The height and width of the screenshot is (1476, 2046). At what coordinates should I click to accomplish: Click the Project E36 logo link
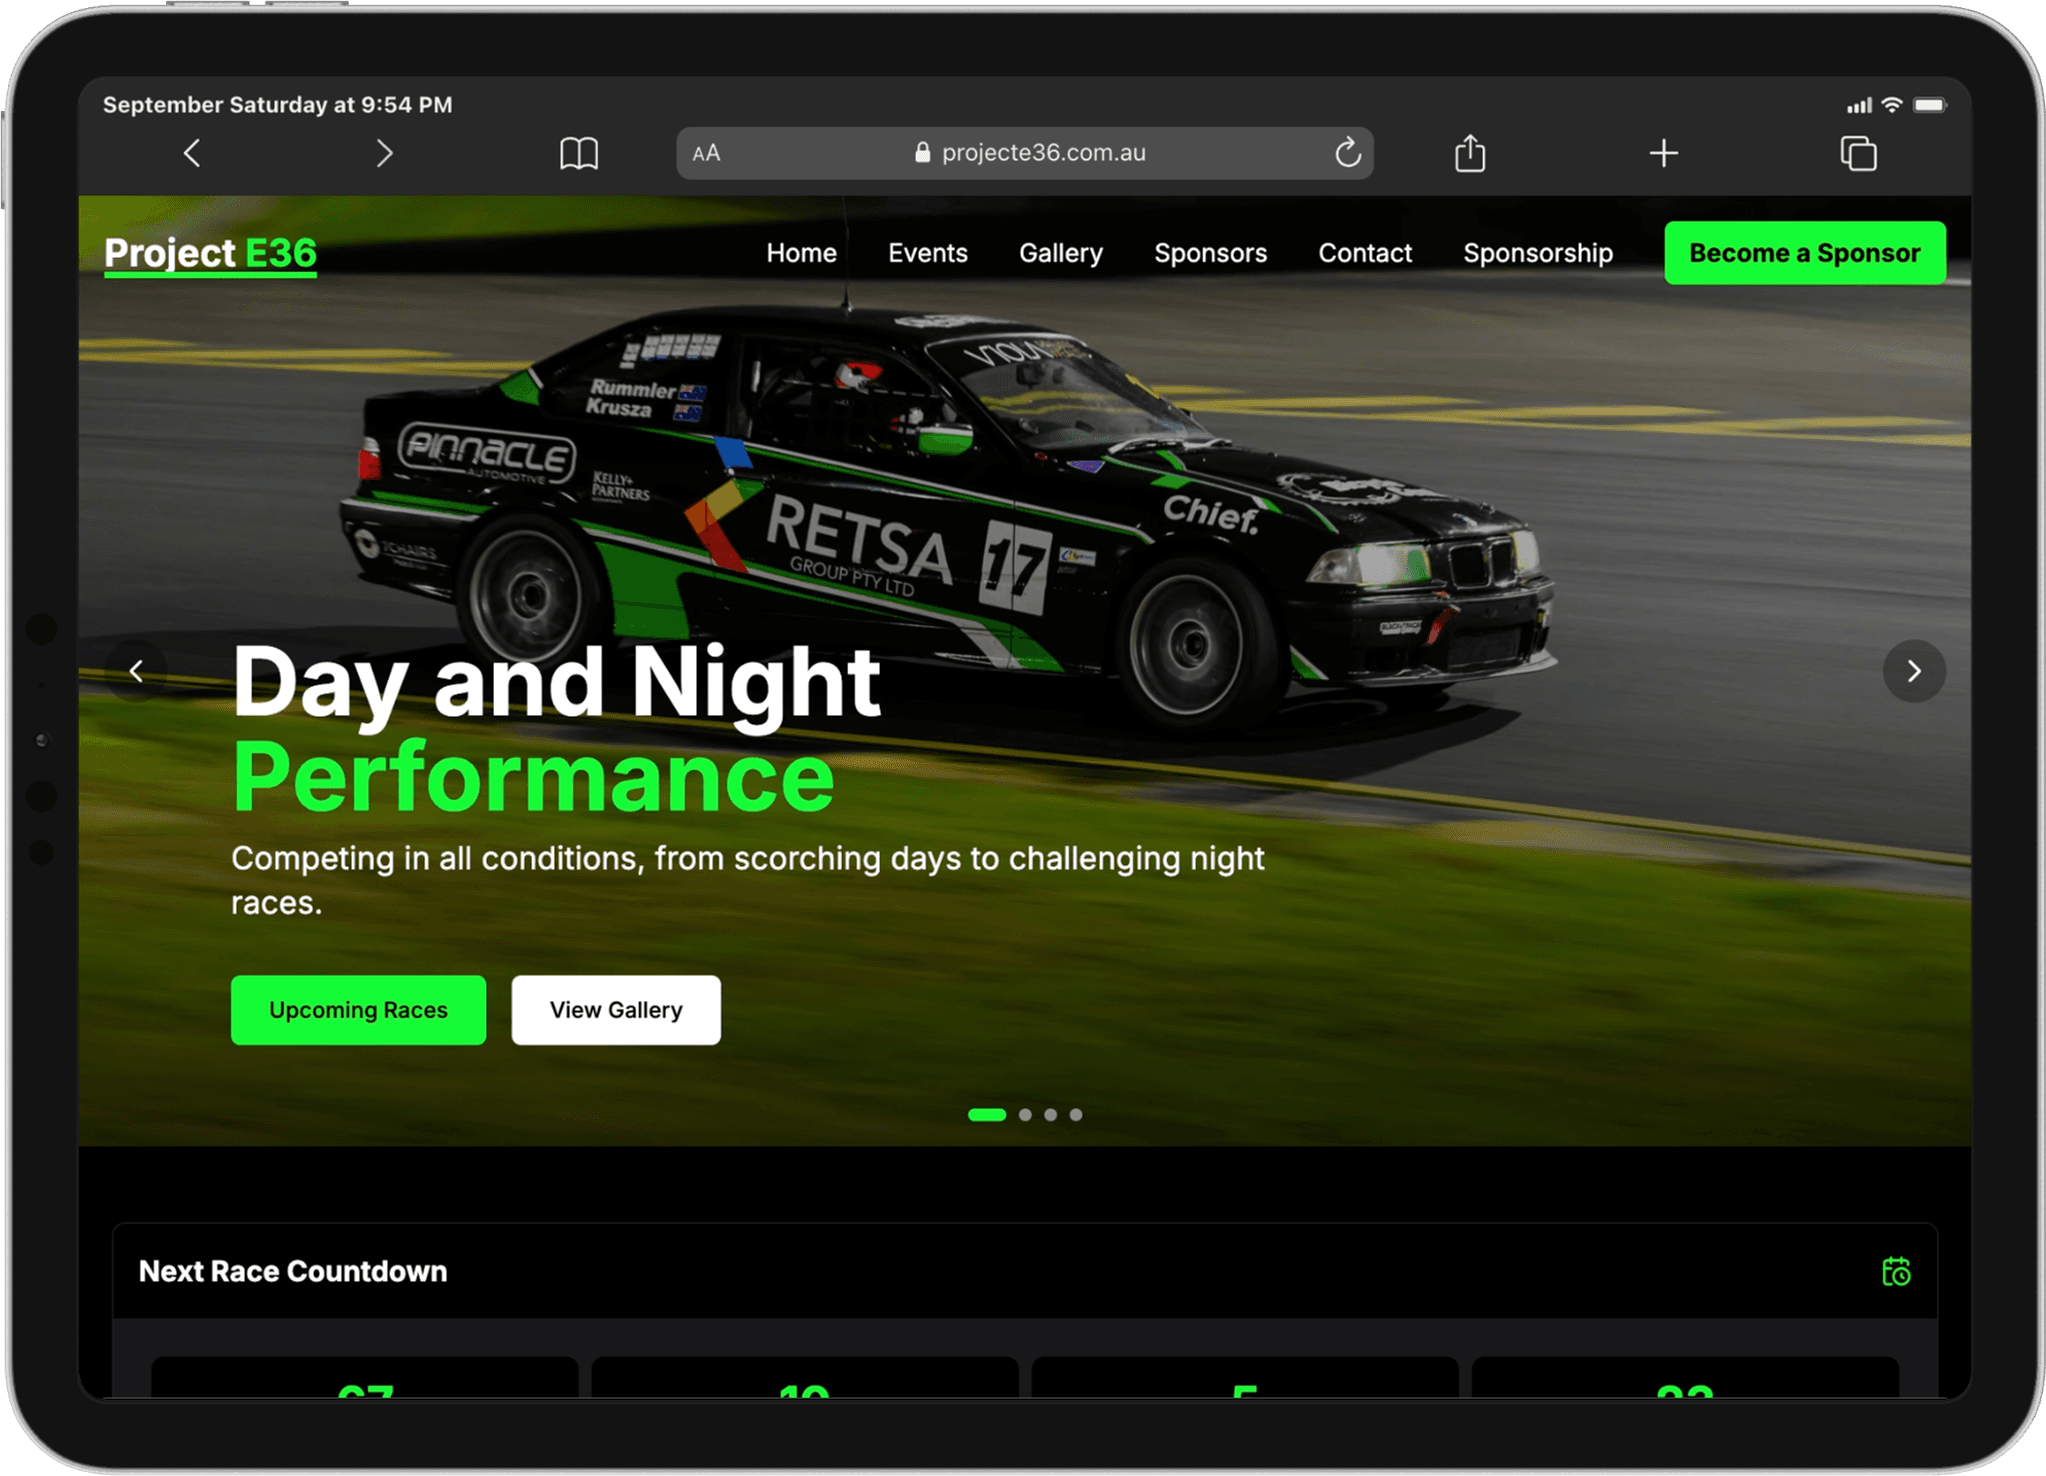click(x=210, y=254)
